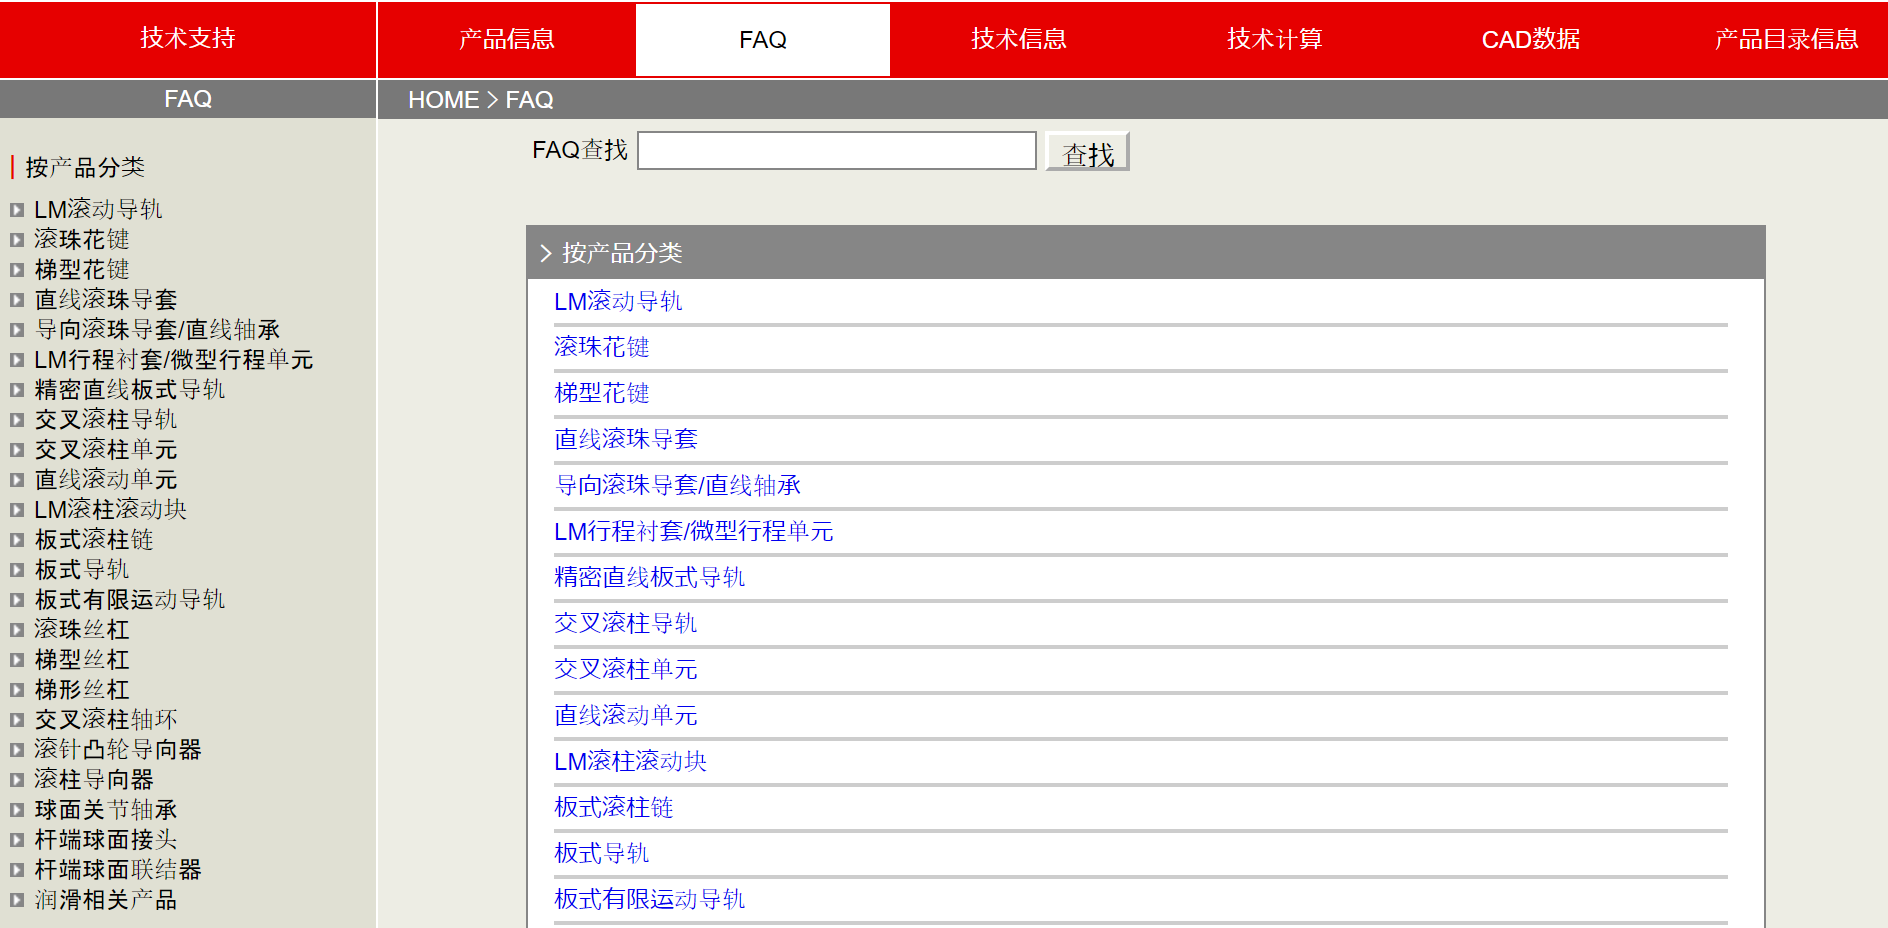Viewport: 1888px width, 928px height.
Task: Click arrow icon beside sidebar 润滑相关产品
Action: (17, 900)
